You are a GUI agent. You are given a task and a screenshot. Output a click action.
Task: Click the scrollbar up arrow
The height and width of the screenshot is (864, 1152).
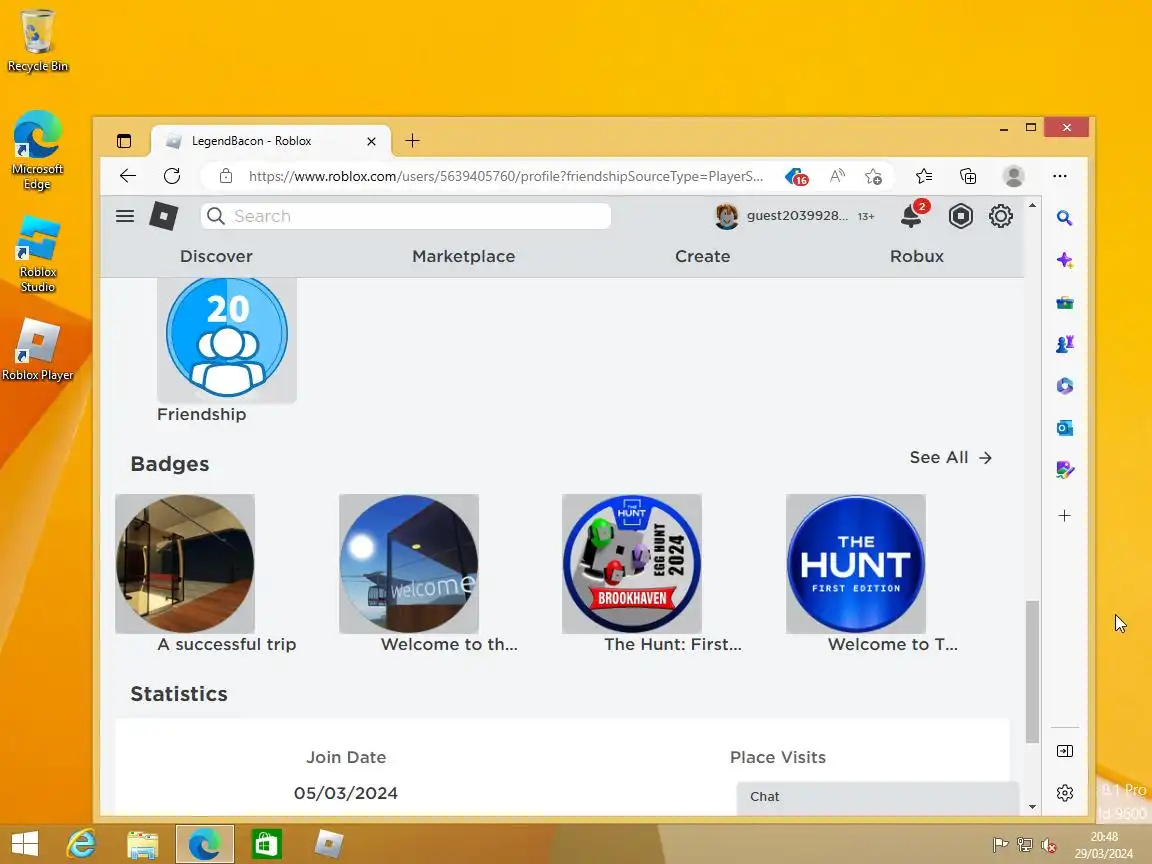1032,206
